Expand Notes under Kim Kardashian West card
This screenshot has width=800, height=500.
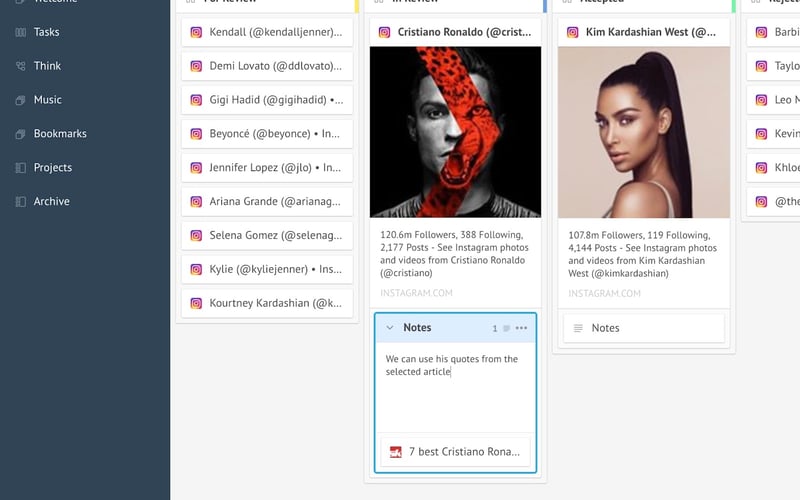(x=644, y=329)
